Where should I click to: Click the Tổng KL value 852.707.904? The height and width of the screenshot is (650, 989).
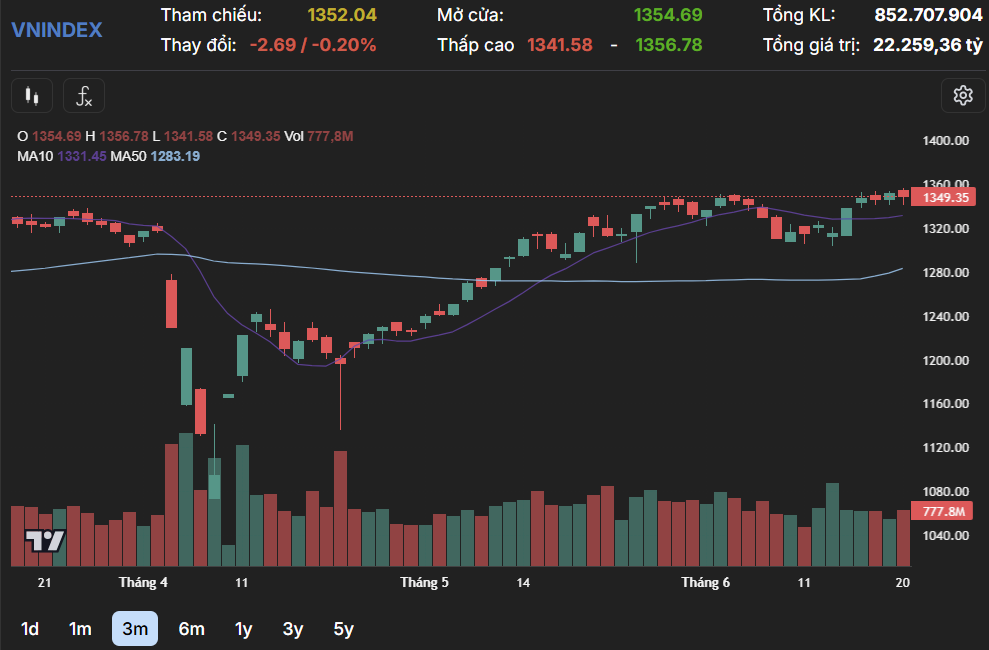928,15
